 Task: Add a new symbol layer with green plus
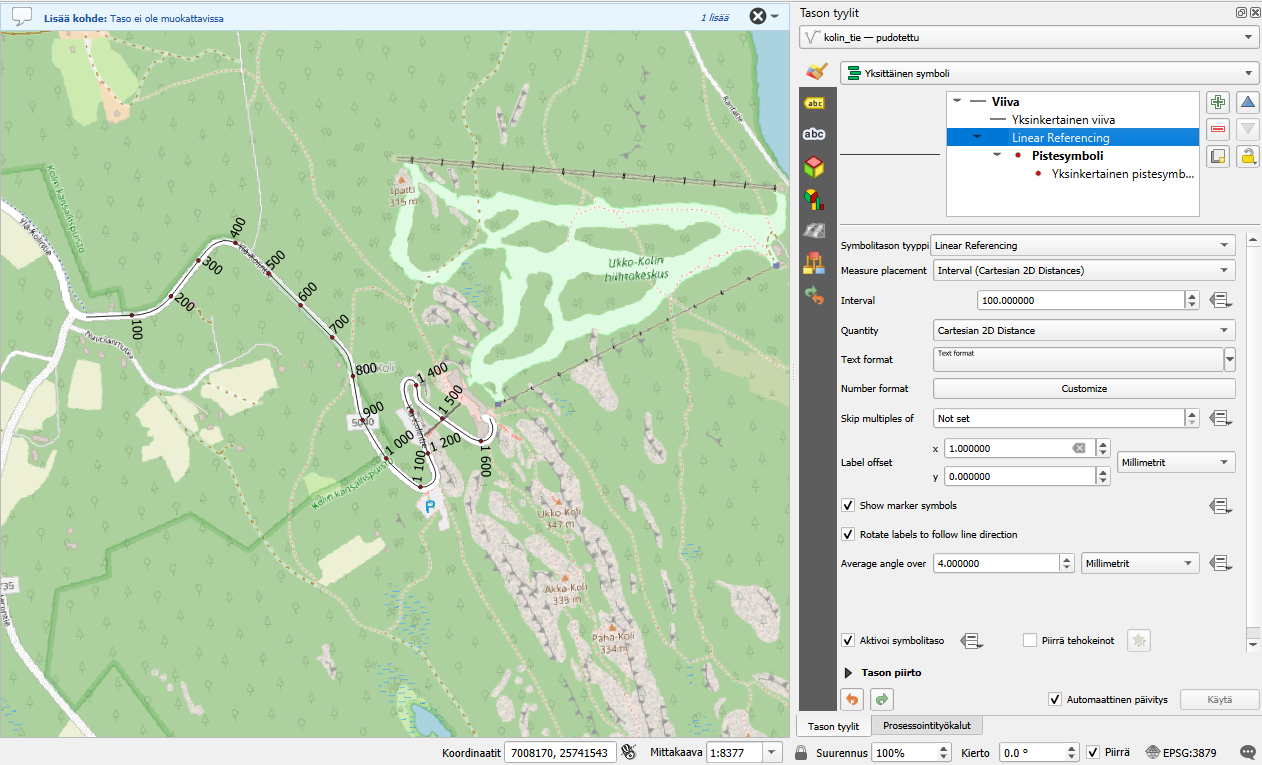tap(1218, 102)
